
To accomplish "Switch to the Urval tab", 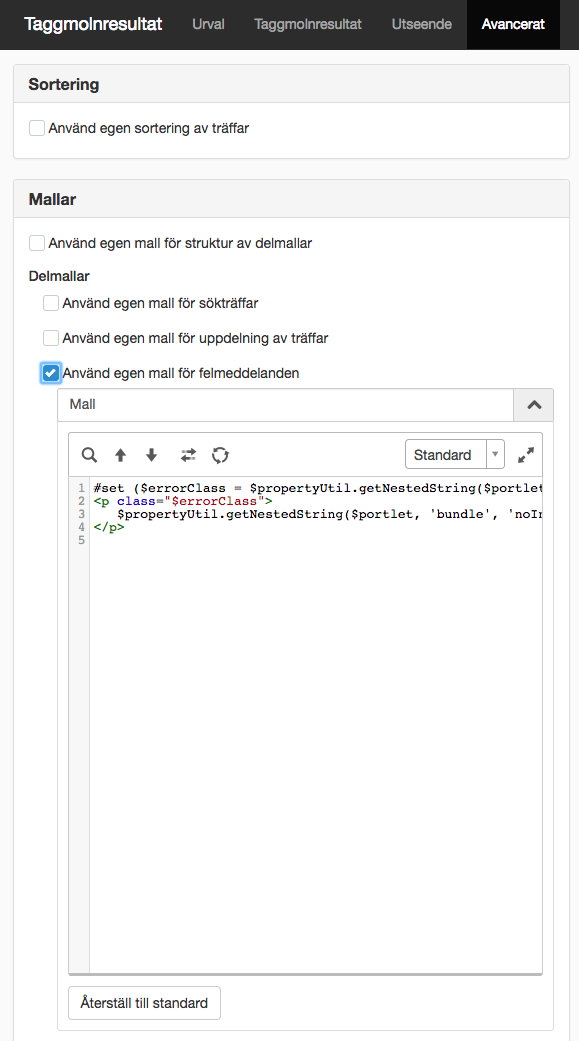I will (208, 25).
